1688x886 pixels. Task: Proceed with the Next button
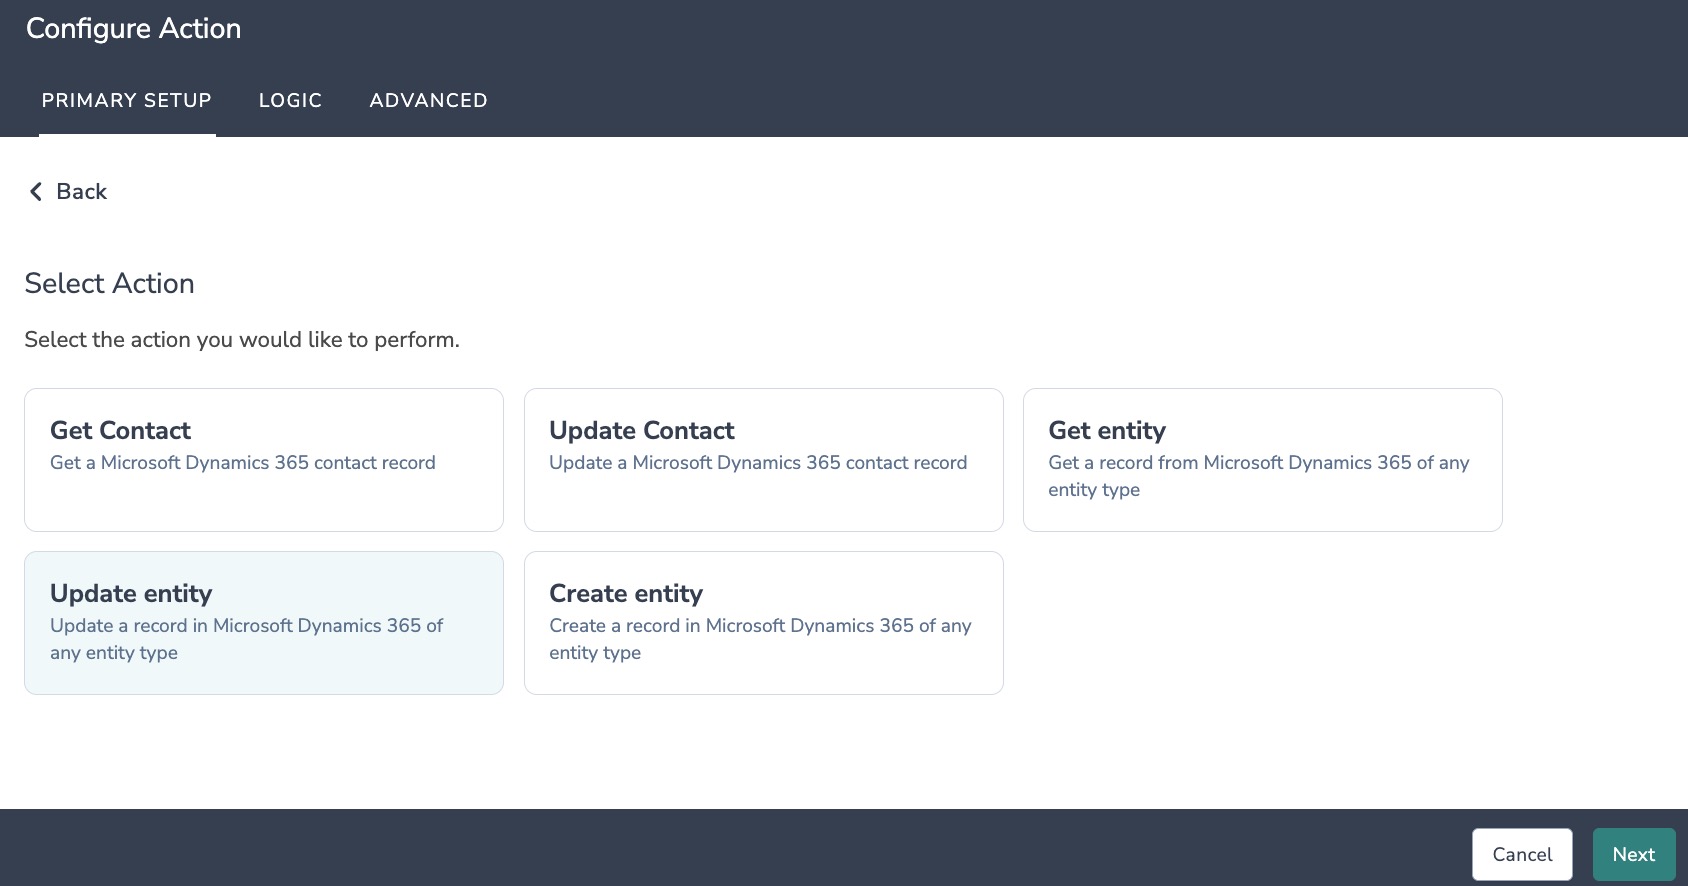click(x=1634, y=855)
